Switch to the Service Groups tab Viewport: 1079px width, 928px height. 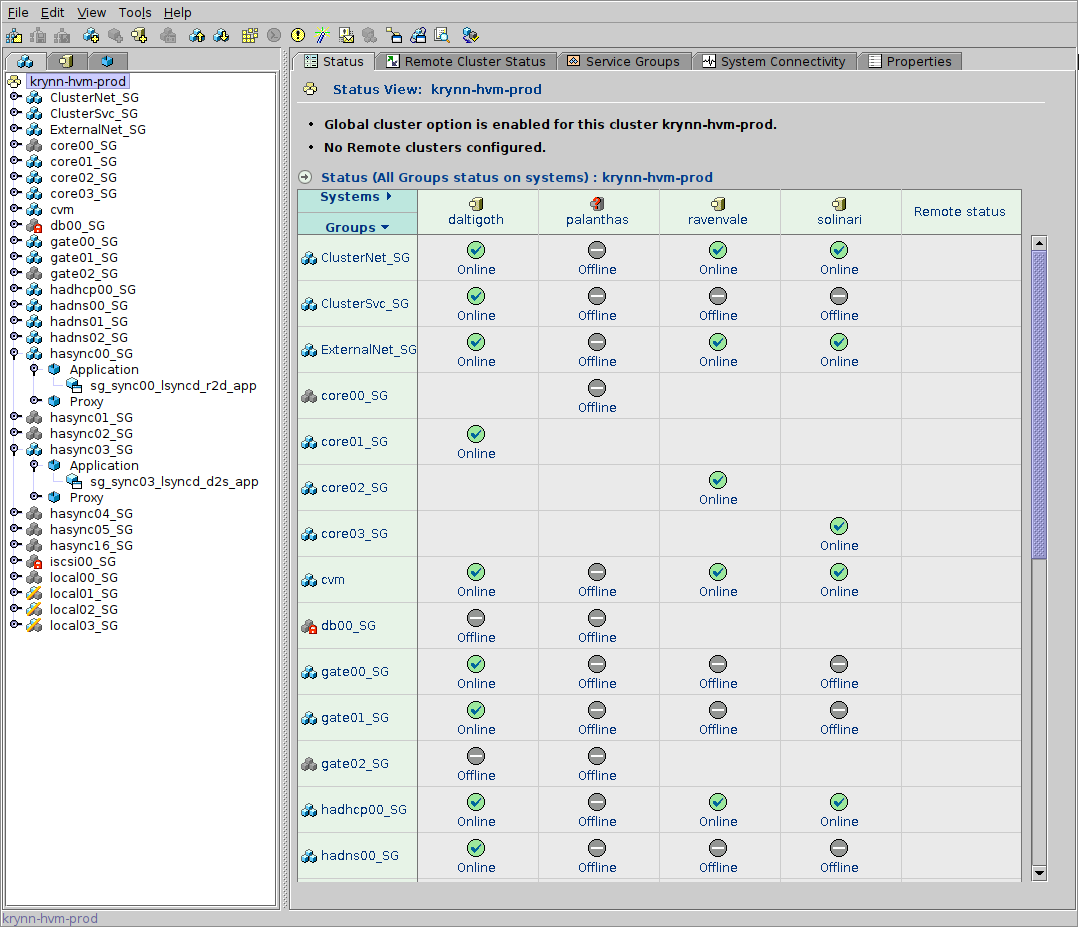[x=623, y=61]
